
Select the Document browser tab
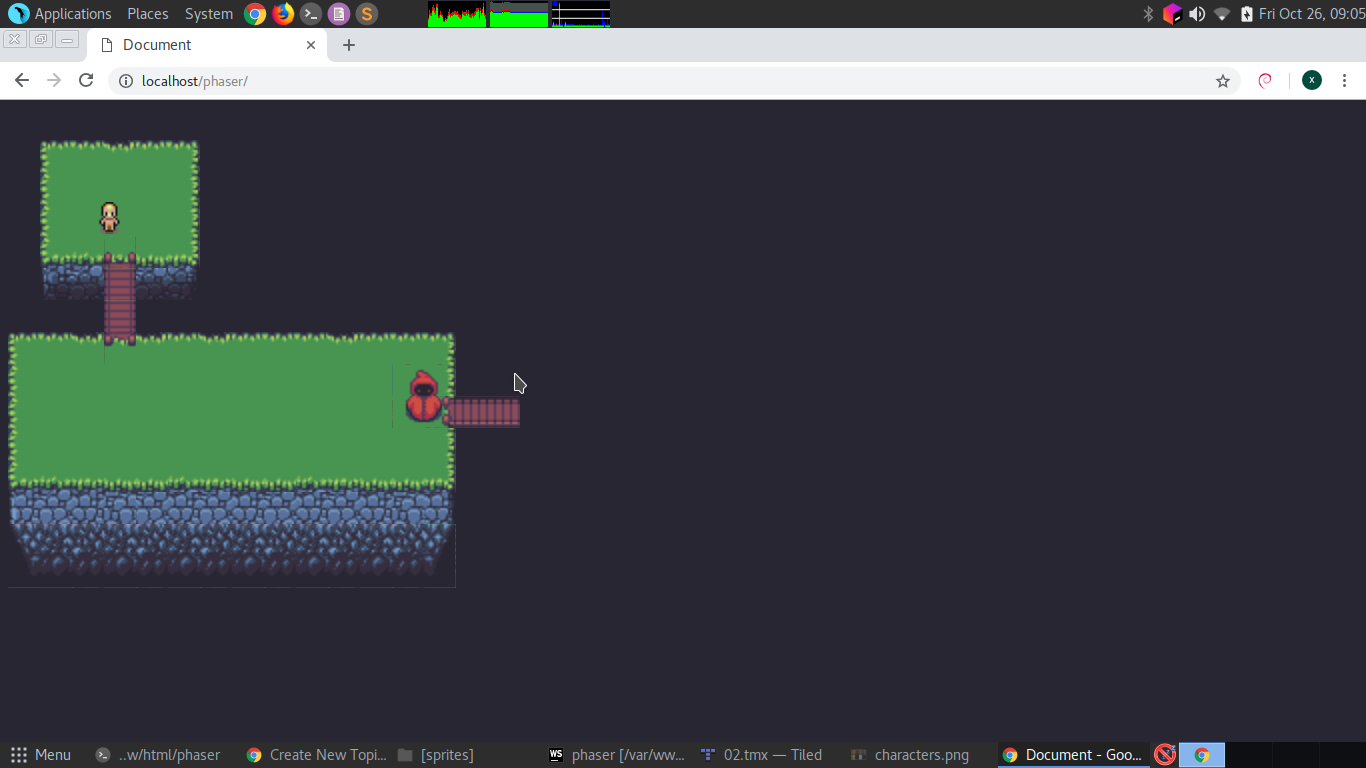click(200, 45)
